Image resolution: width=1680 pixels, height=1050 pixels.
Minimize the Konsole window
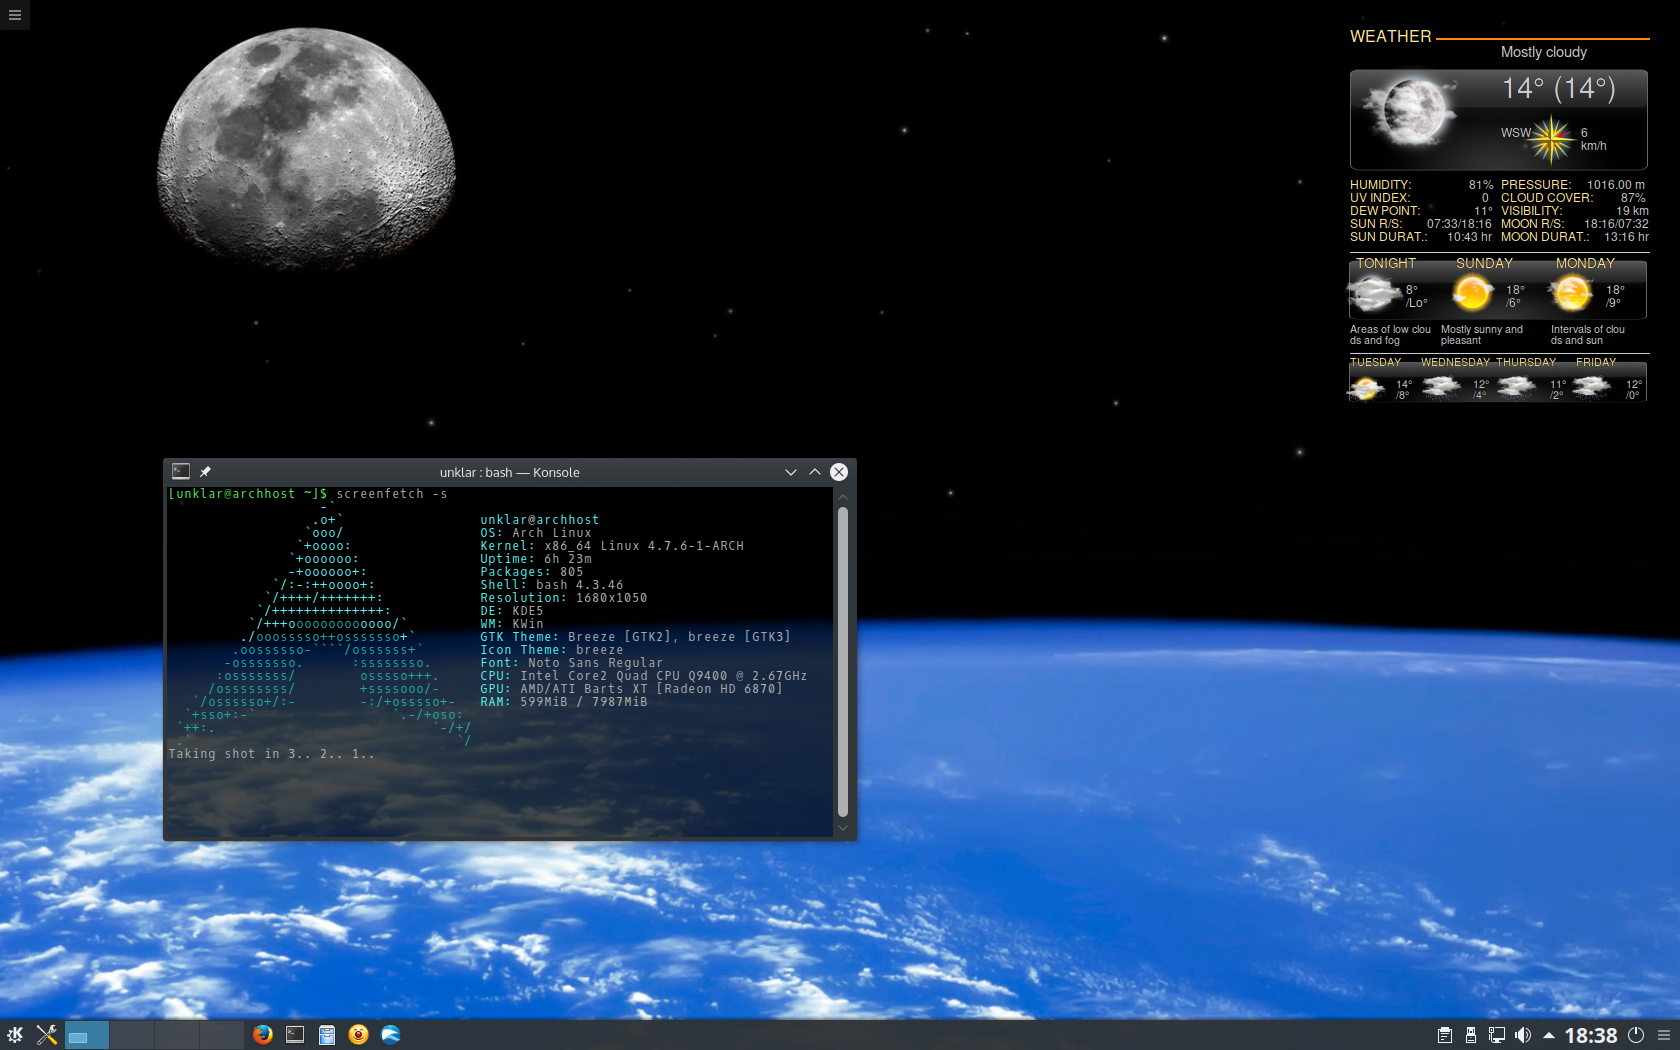[x=791, y=472]
